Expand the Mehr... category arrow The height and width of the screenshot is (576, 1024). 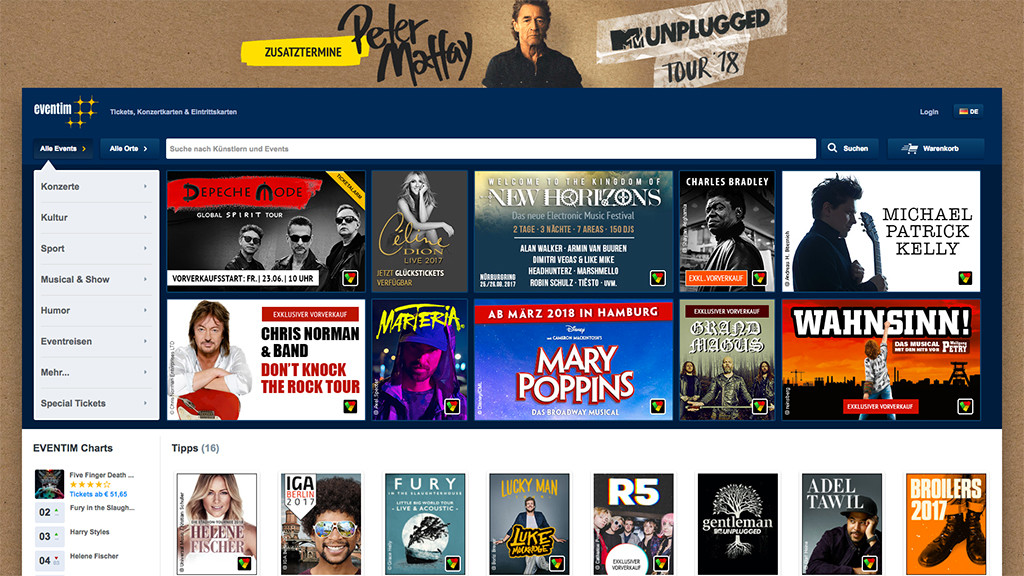point(145,372)
